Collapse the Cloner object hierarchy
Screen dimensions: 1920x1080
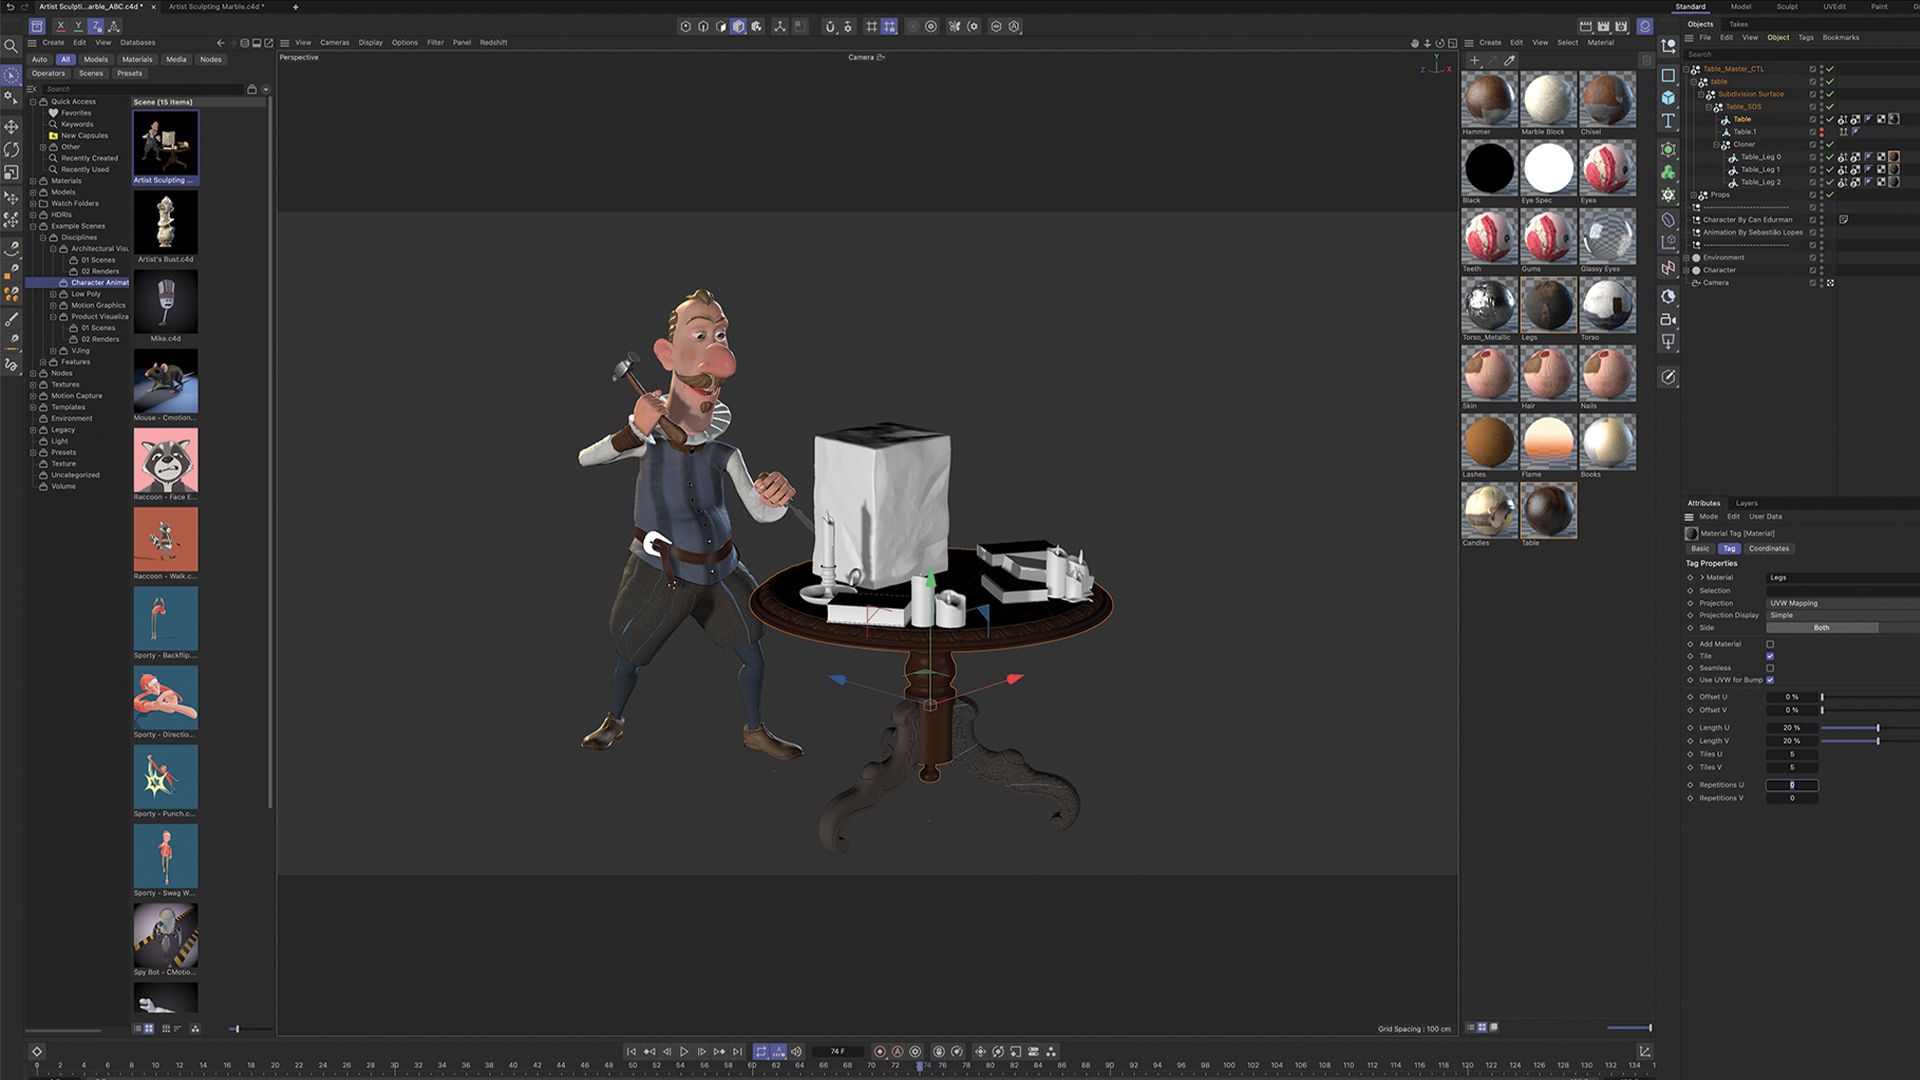tap(1716, 144)
